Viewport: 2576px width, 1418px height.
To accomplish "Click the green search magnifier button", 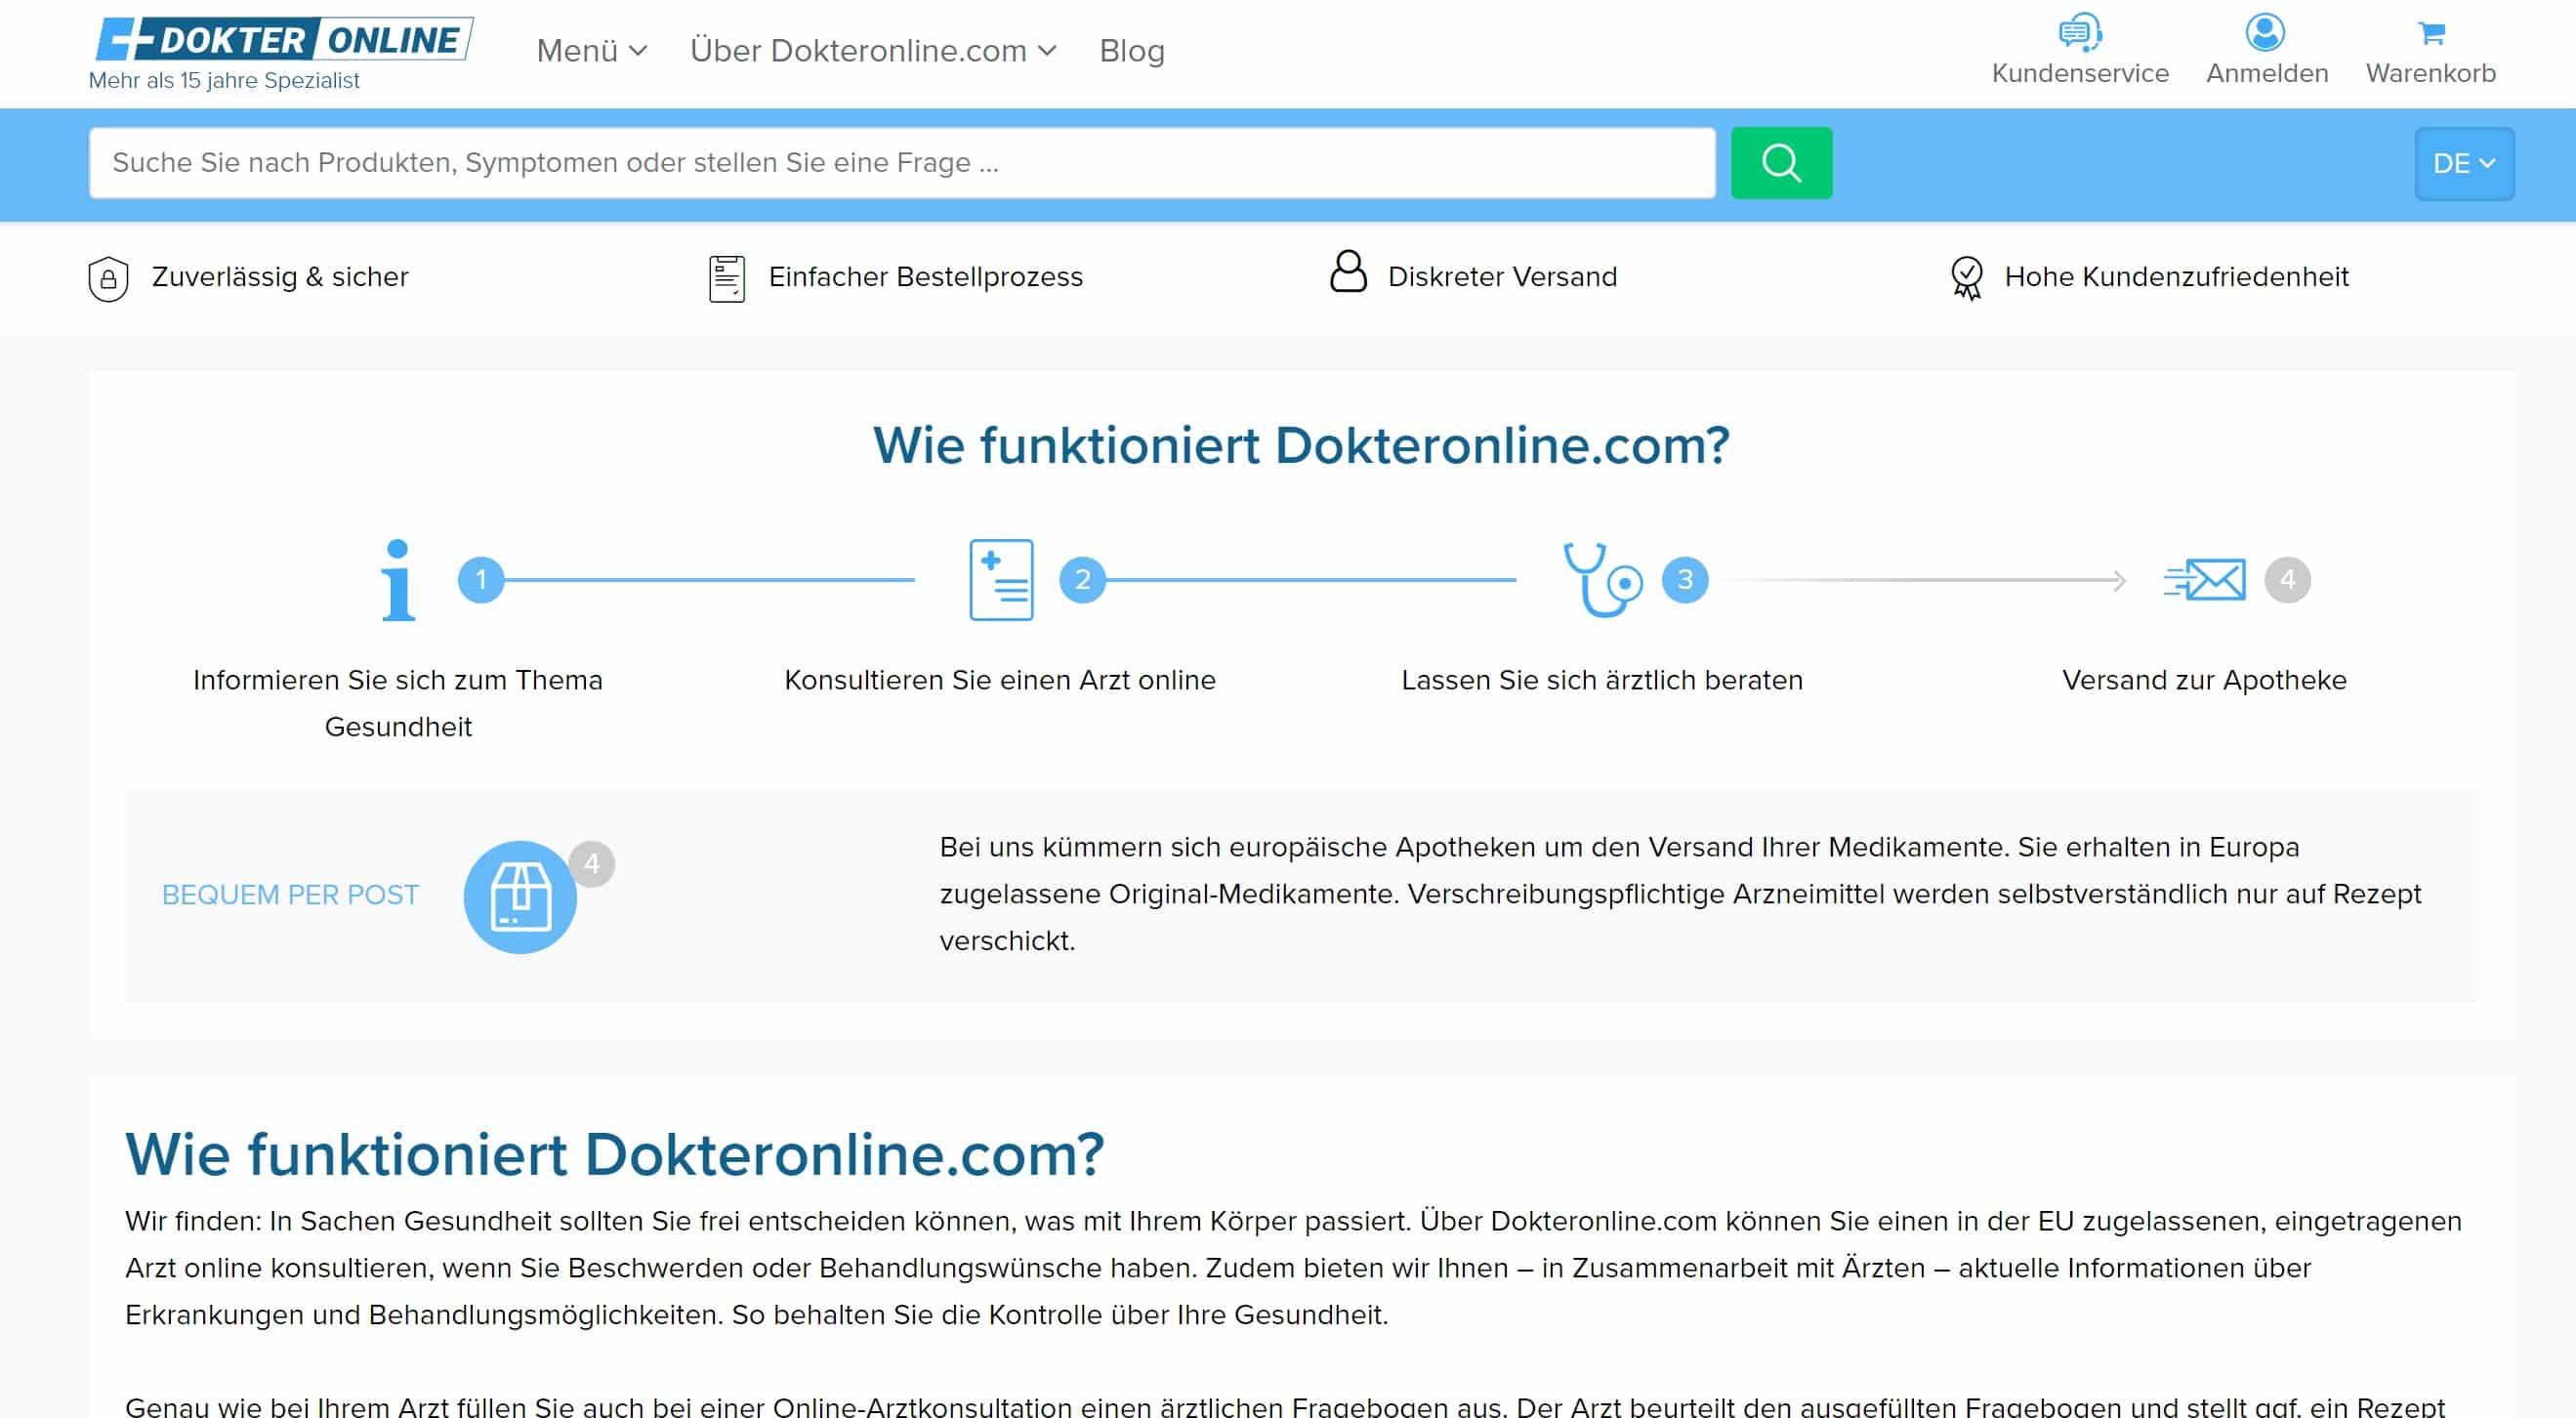I will (1780, 163).
